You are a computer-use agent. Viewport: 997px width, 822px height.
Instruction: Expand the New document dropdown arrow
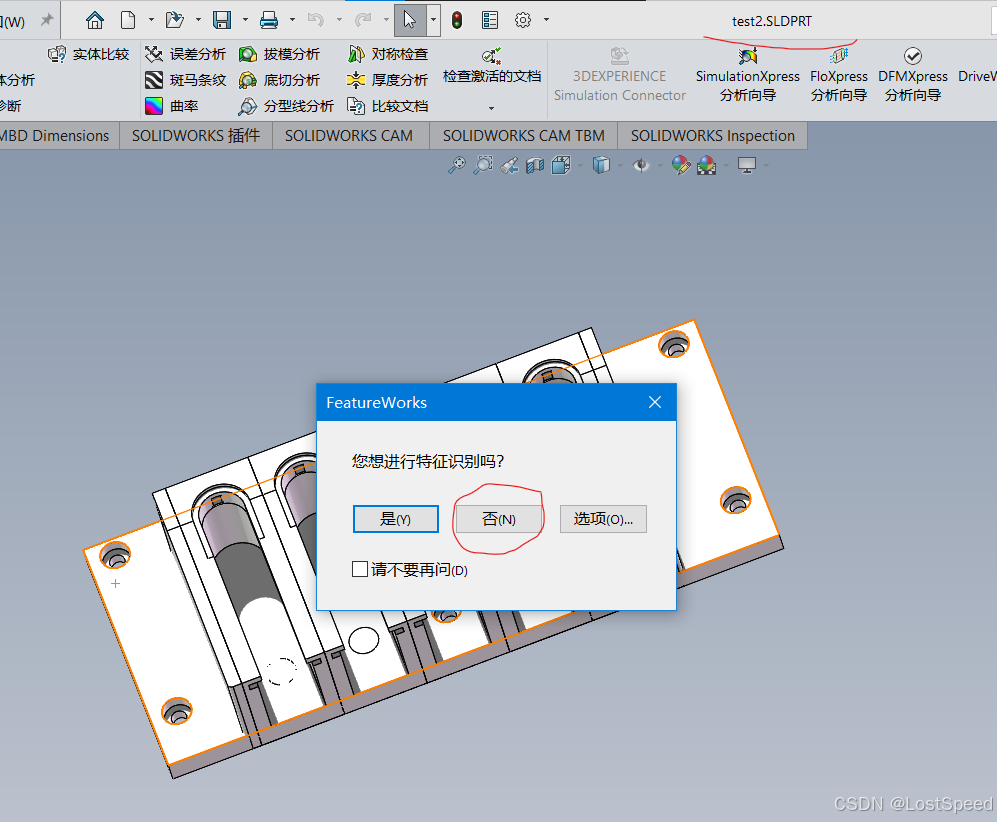coord(151,20)
